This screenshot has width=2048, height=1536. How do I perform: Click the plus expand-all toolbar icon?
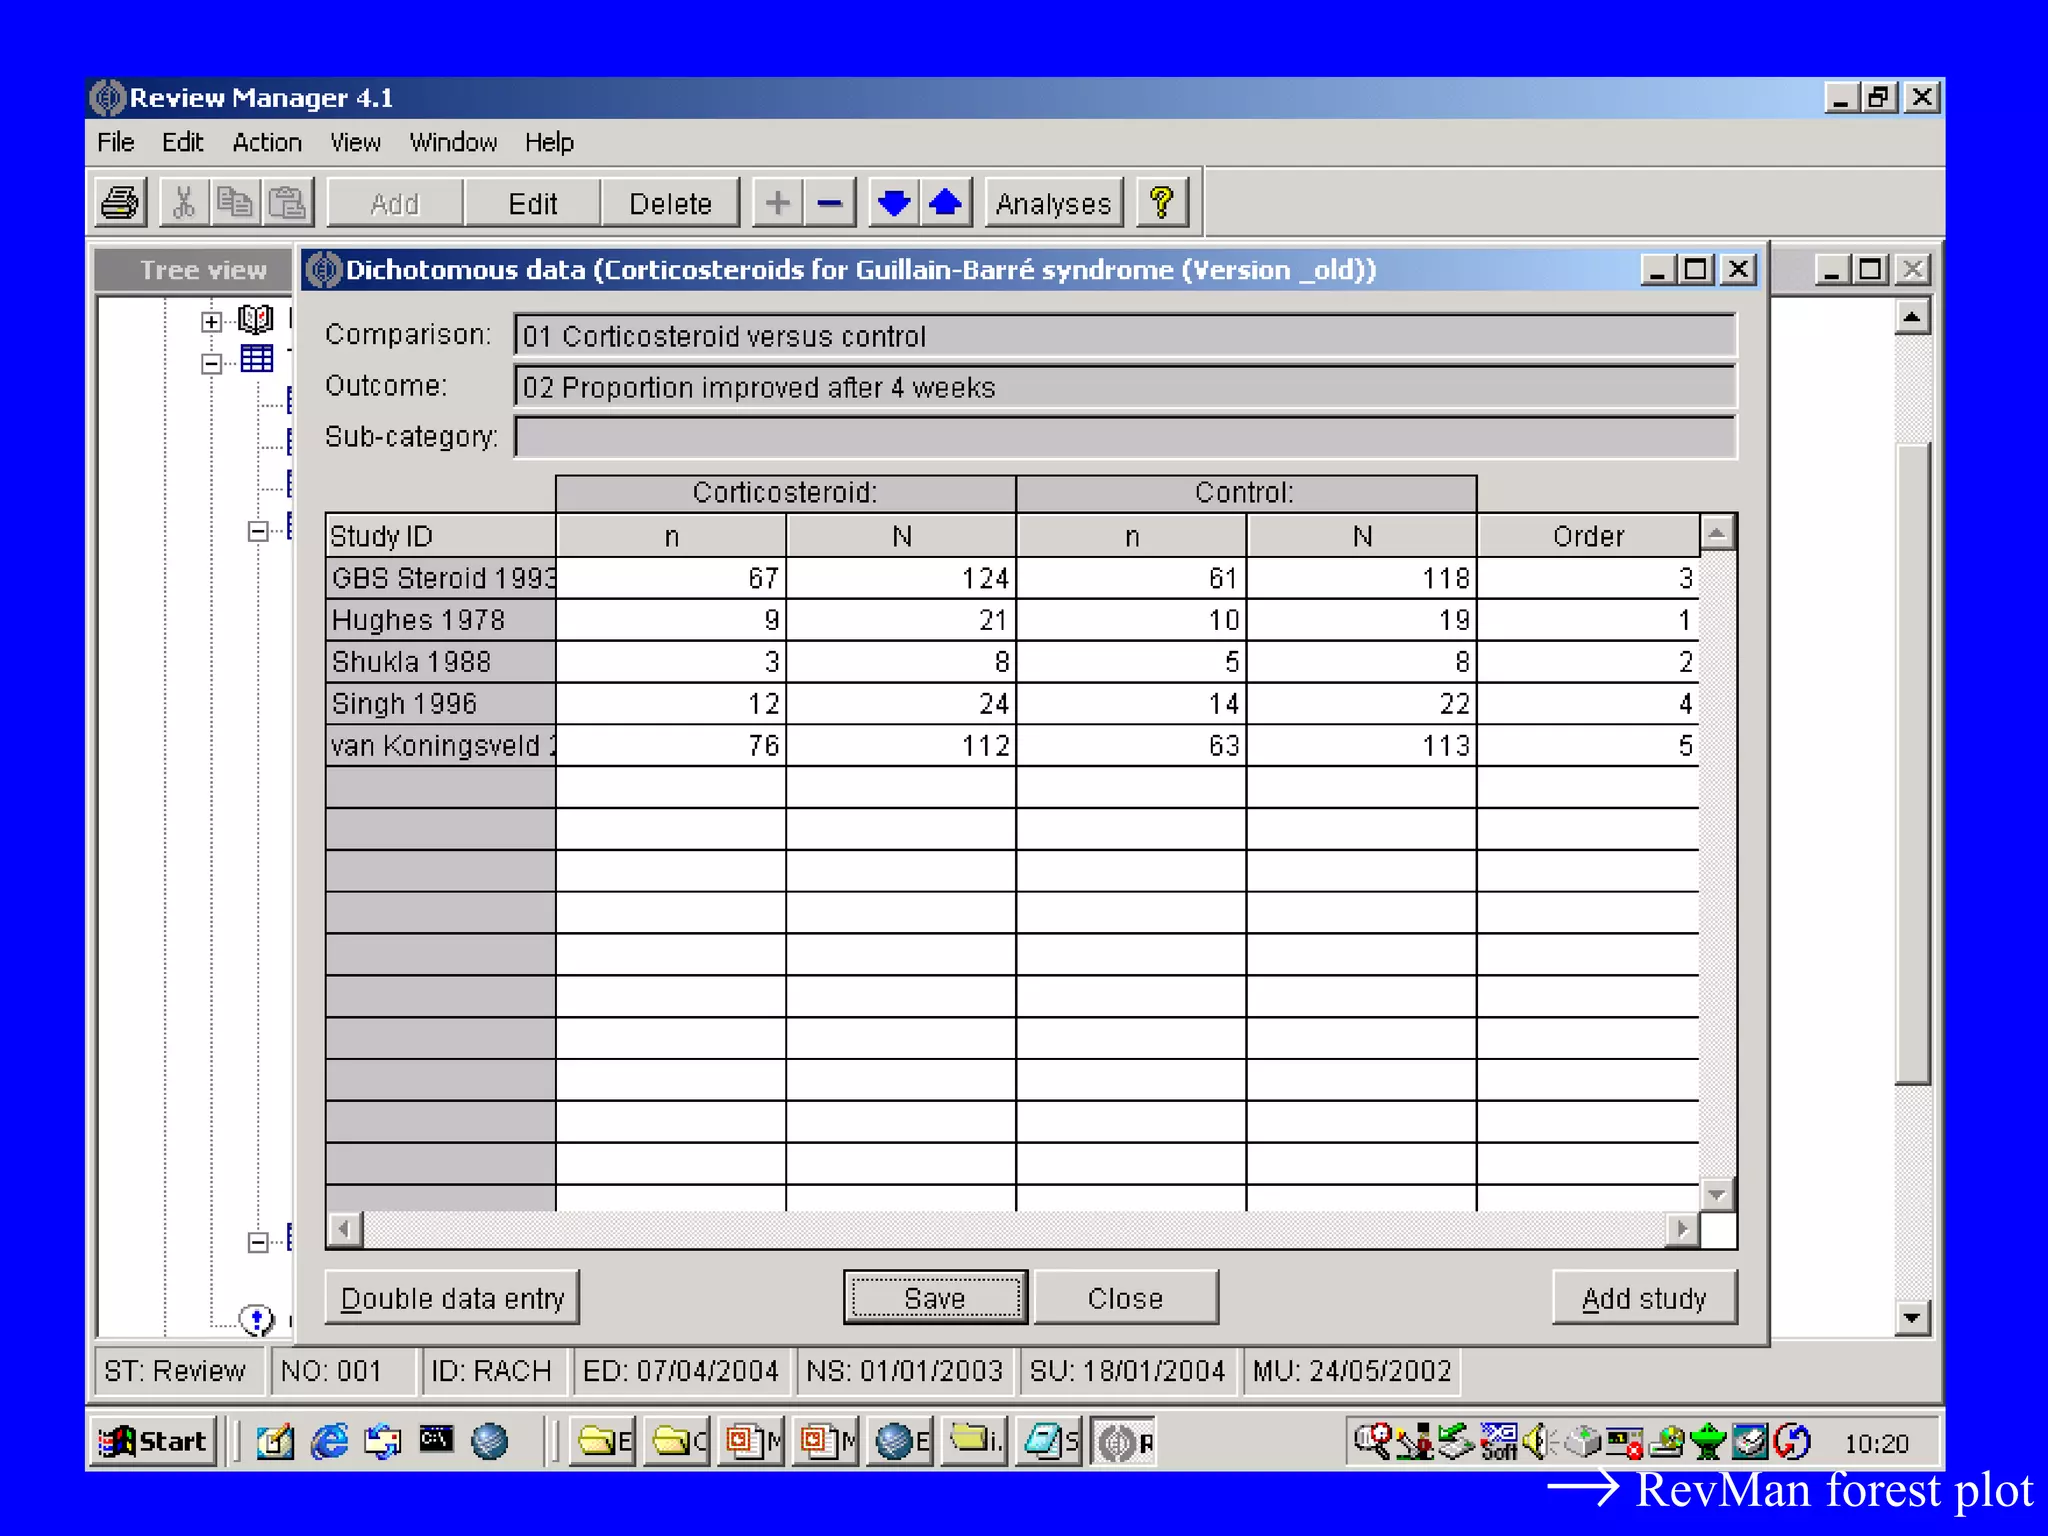click(777, 203)
